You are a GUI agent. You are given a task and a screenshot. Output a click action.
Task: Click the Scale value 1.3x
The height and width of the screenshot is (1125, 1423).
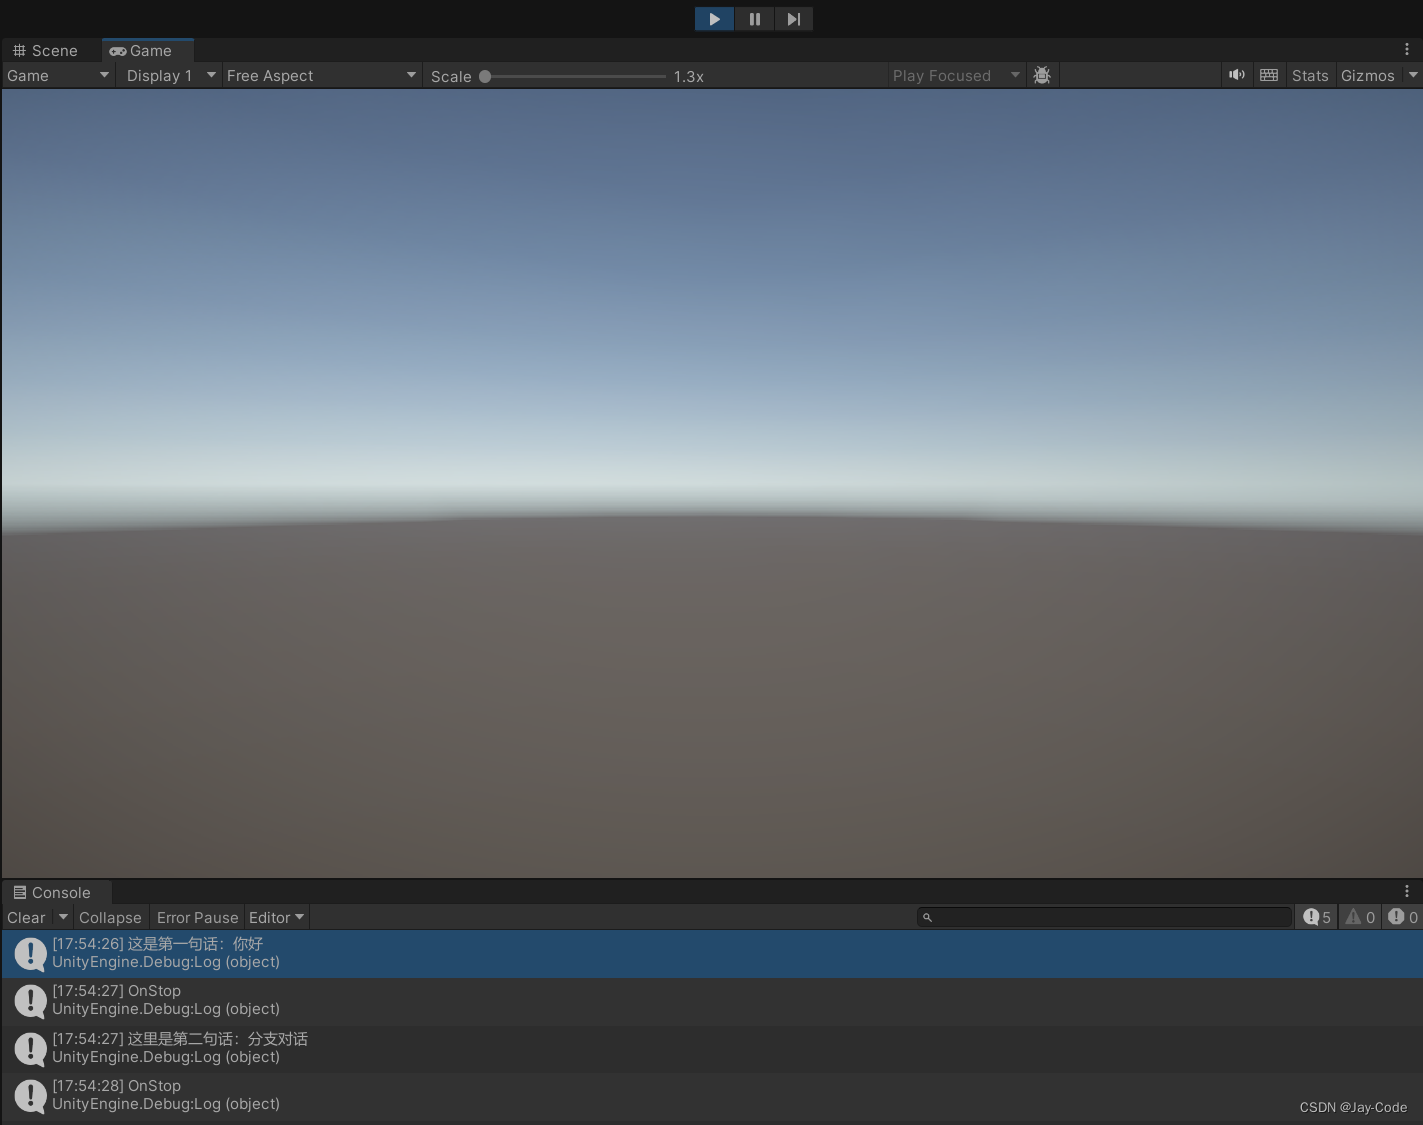[689, 77]
